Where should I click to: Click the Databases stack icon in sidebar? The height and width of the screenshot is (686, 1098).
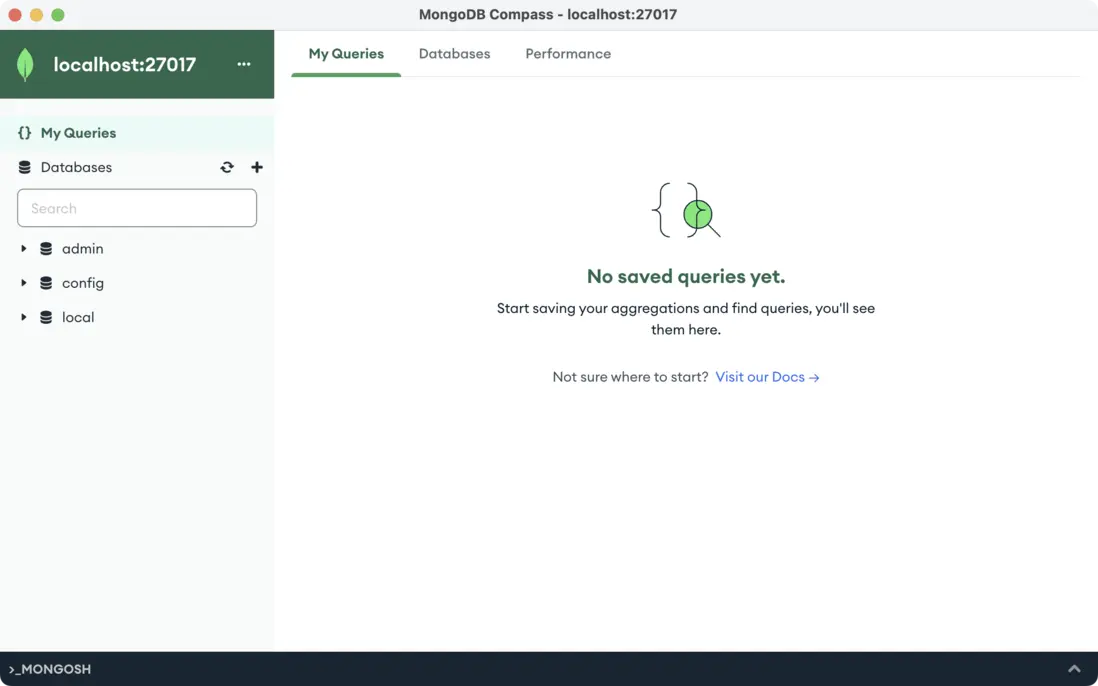click(25, 167)
